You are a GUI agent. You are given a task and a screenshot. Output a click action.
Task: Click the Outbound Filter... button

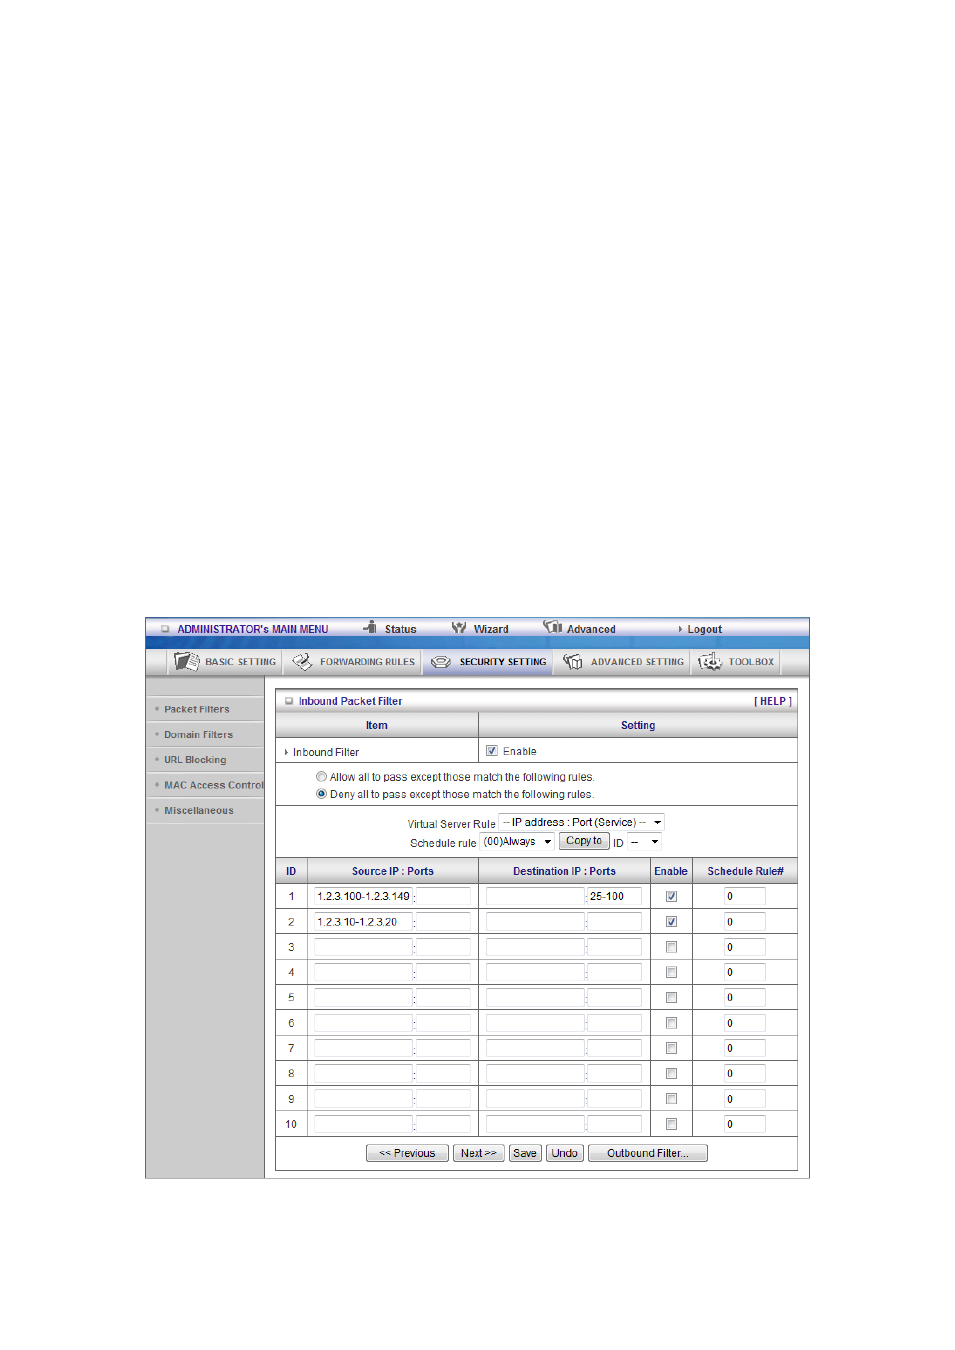(x=648, y=1153)
